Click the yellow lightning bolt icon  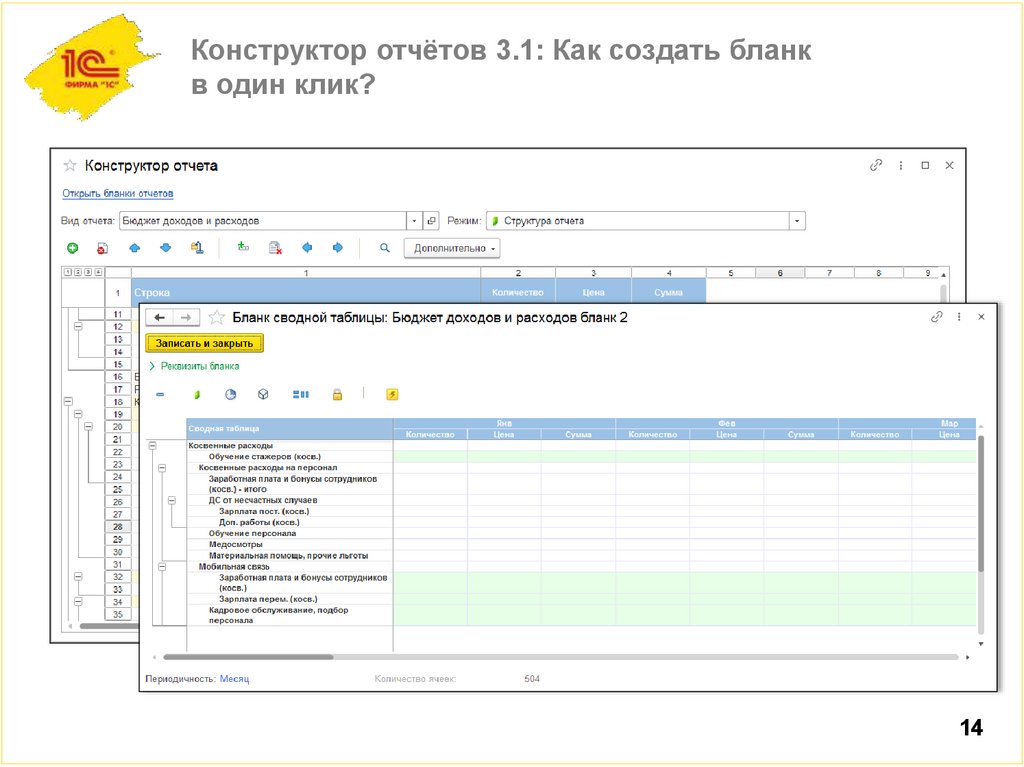(x=392, y=395)
